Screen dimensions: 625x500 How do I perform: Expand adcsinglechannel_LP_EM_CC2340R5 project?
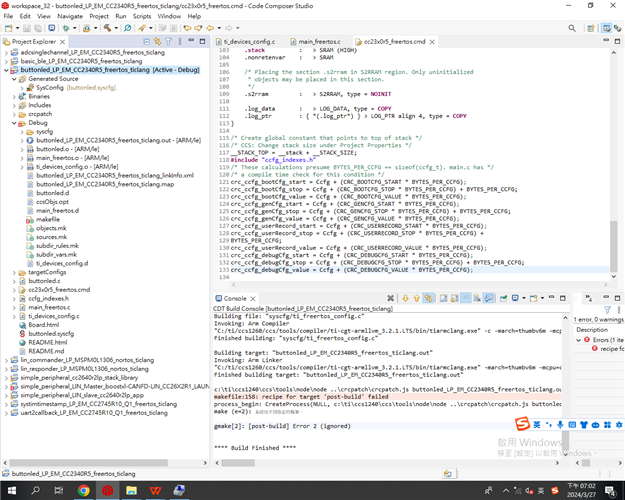click(x=6, y=53)
